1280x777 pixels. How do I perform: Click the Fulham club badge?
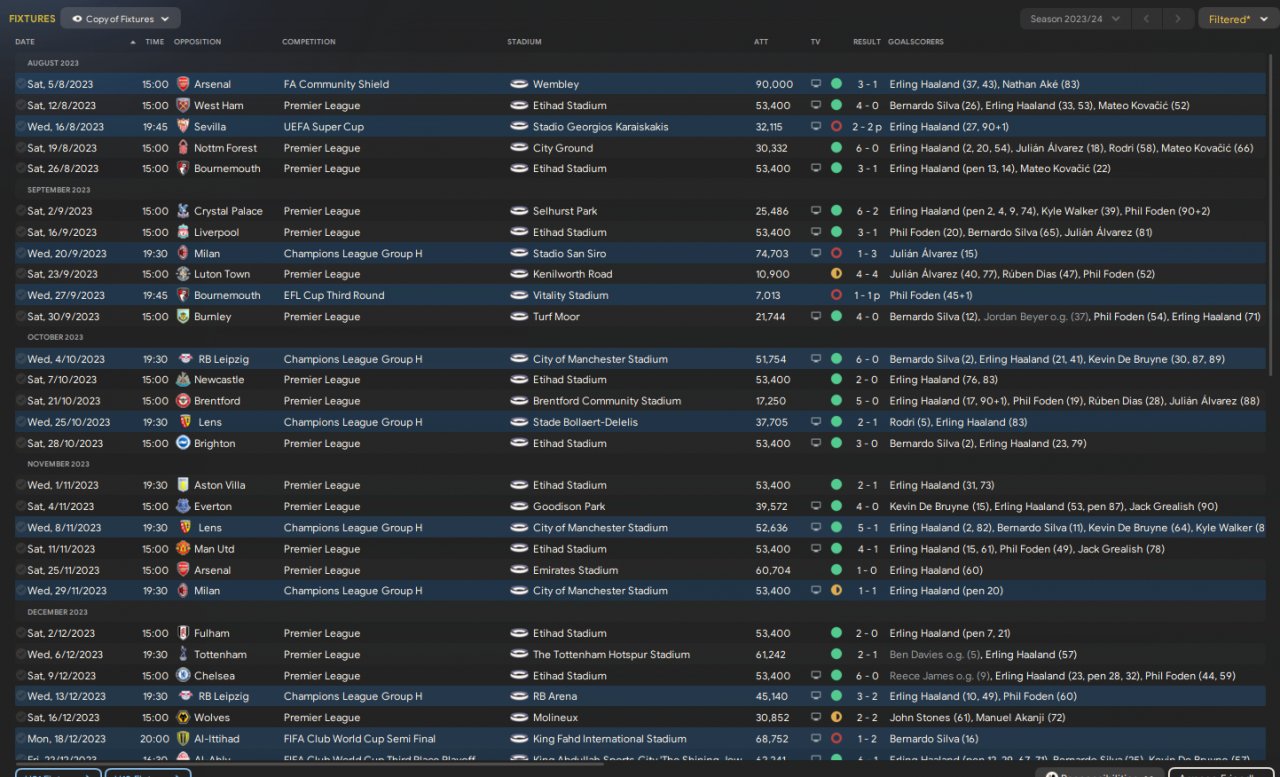(183, 633)
